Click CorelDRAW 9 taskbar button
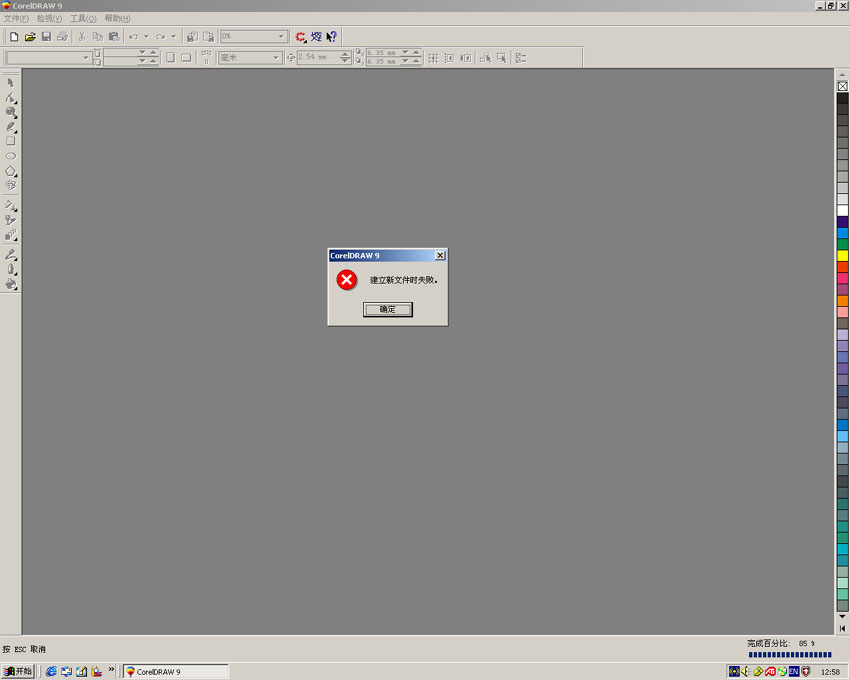The height and width of the screenshot is (680, 850). 176,671
